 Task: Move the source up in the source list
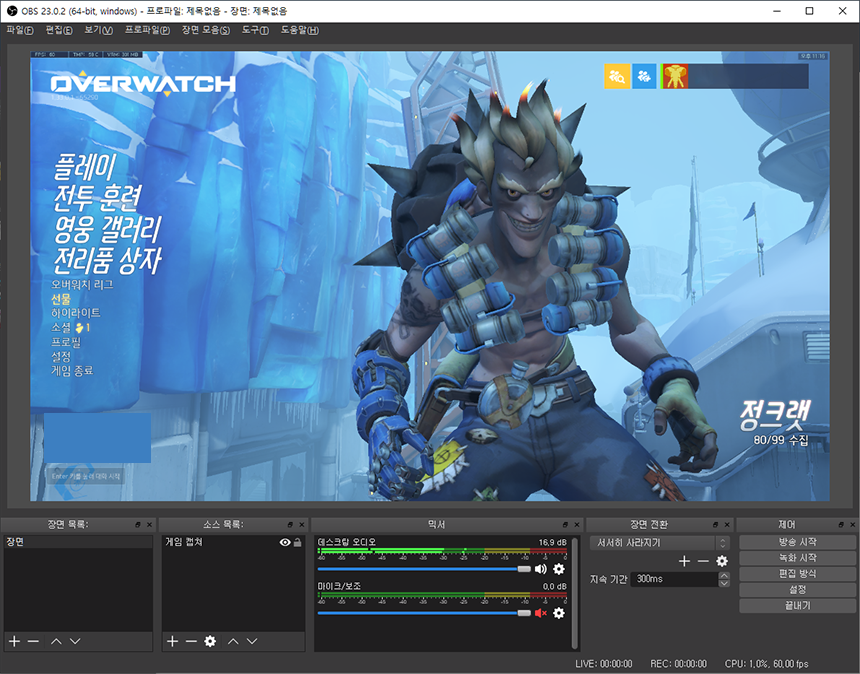233,641
